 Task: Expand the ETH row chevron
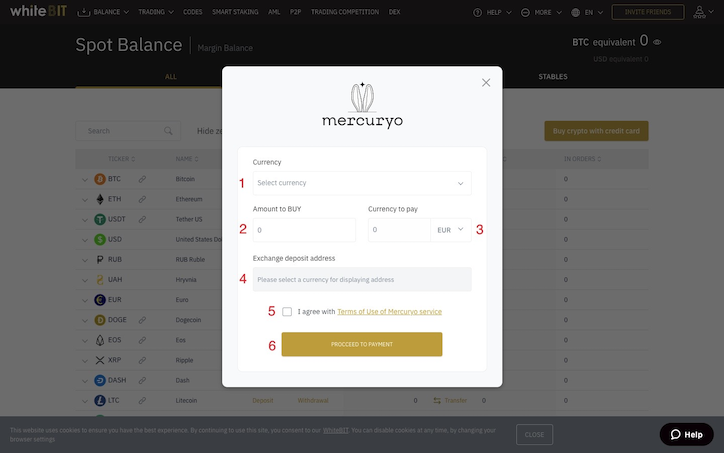(x=84, y=200)
